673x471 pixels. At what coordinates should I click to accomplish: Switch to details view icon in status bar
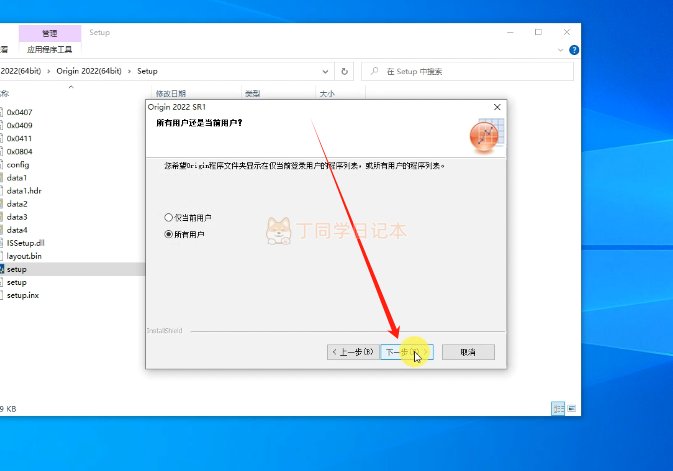coord(558,408)
